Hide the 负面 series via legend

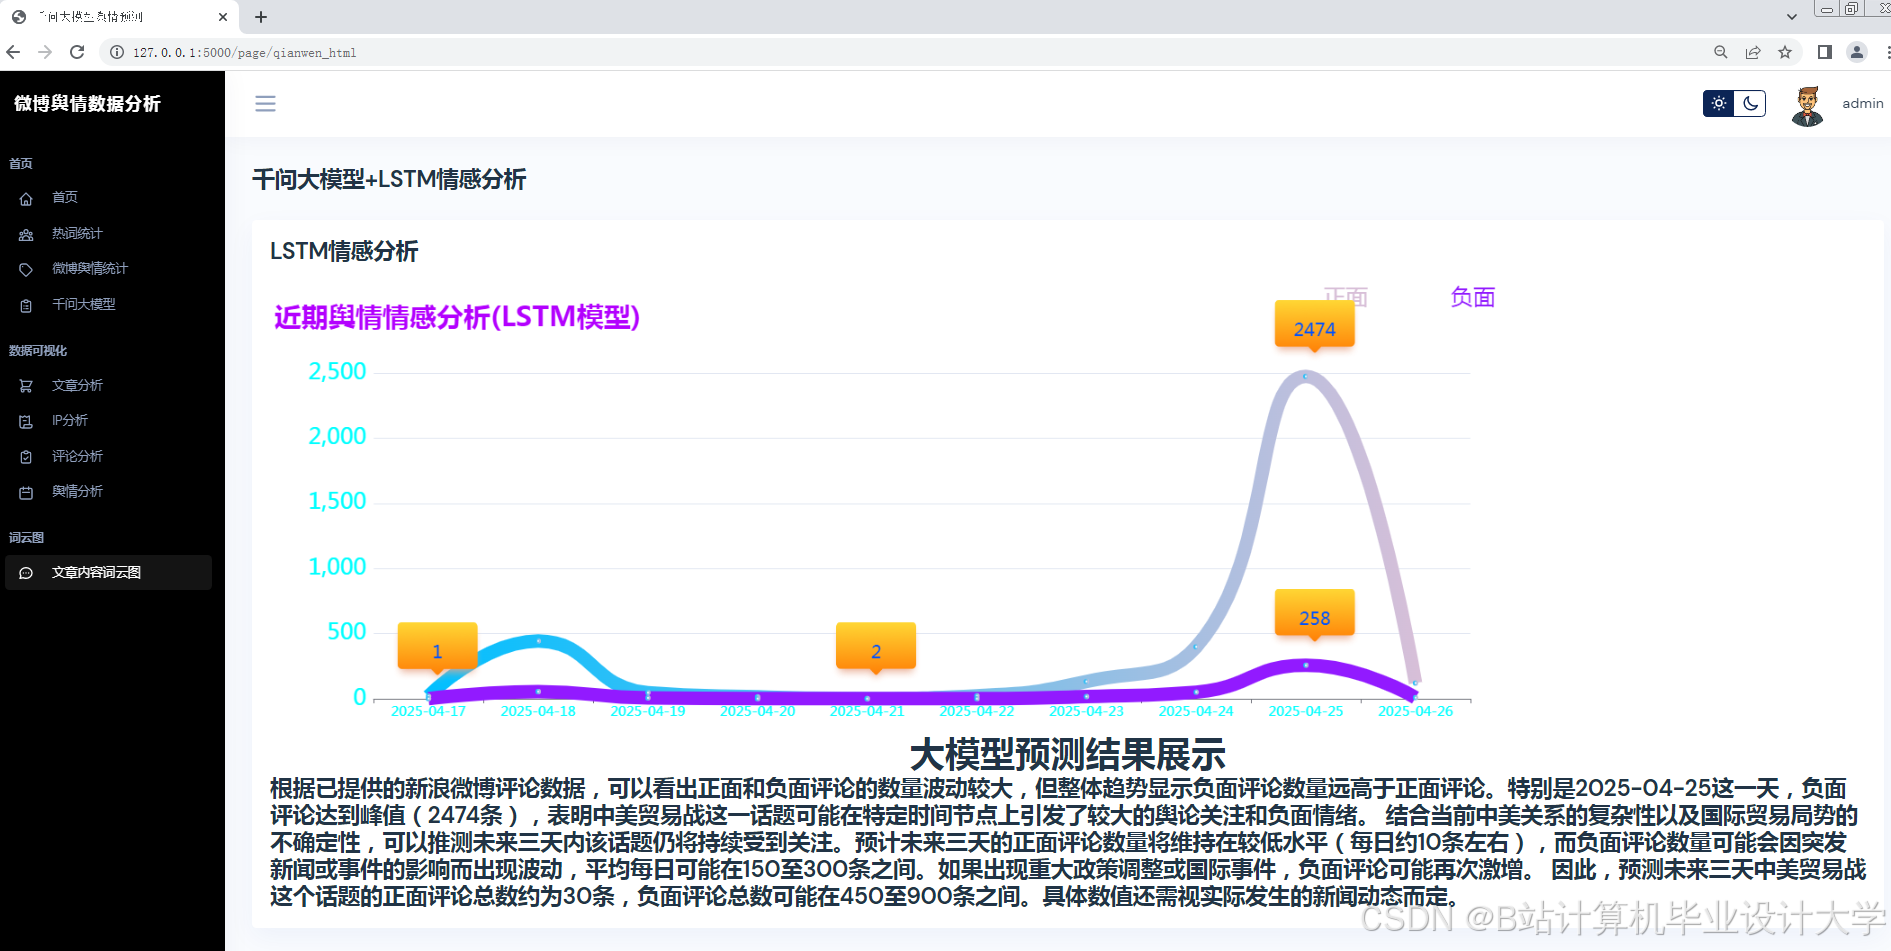pyautogui.click(x=1471, y=296)
